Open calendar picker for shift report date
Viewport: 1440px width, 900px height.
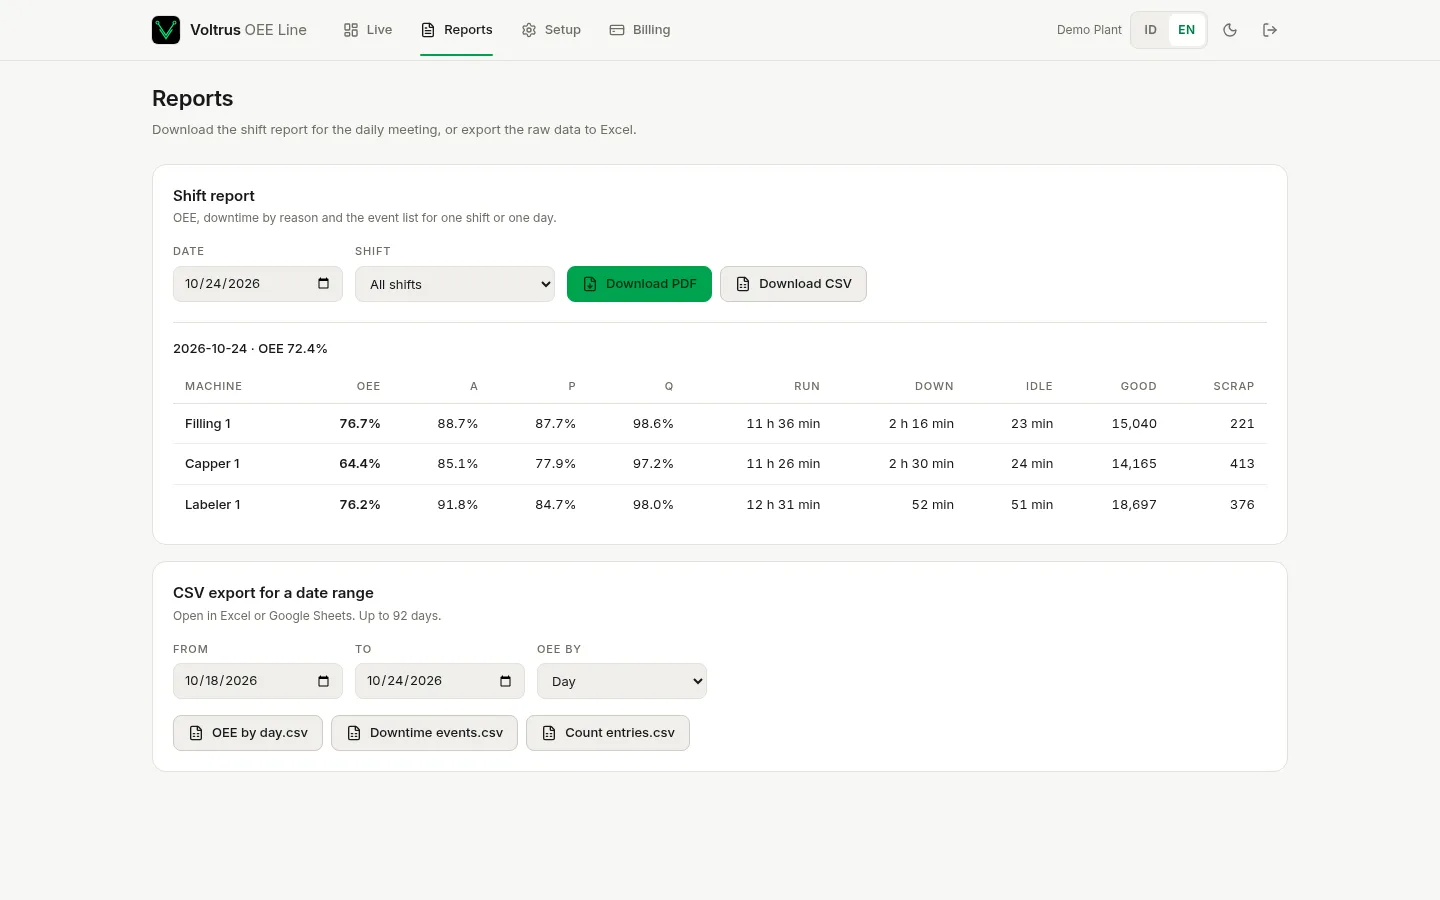(323, 284)
